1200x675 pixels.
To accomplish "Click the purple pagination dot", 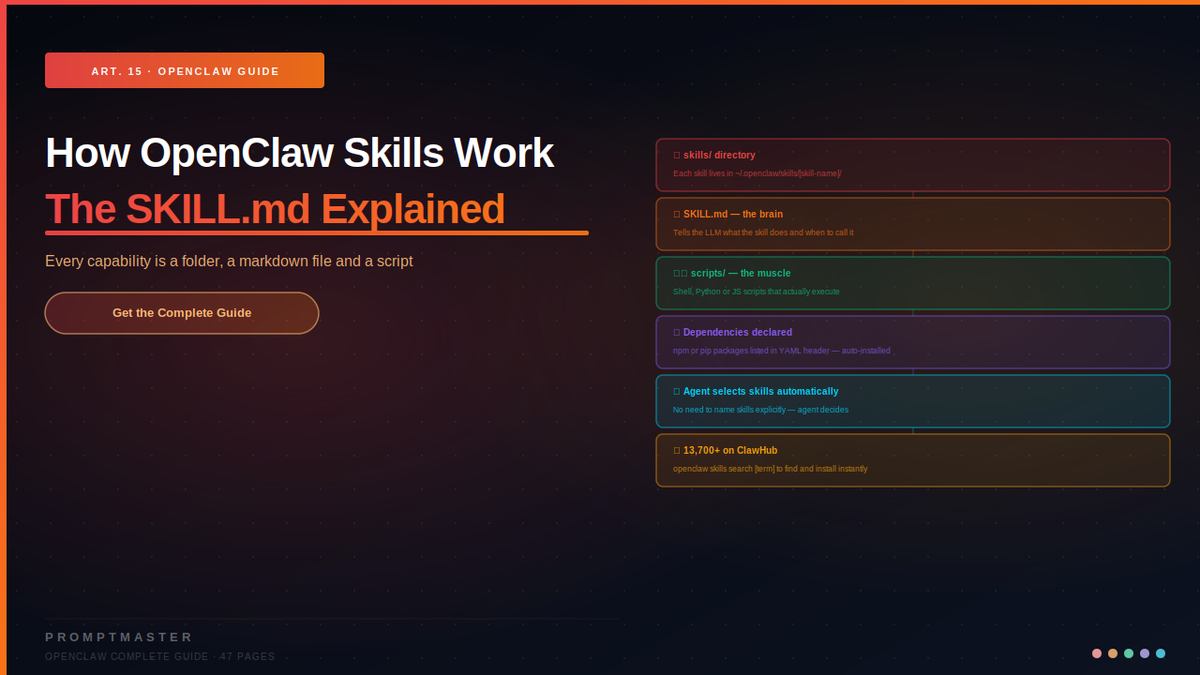I will (x=1145, y=653).
